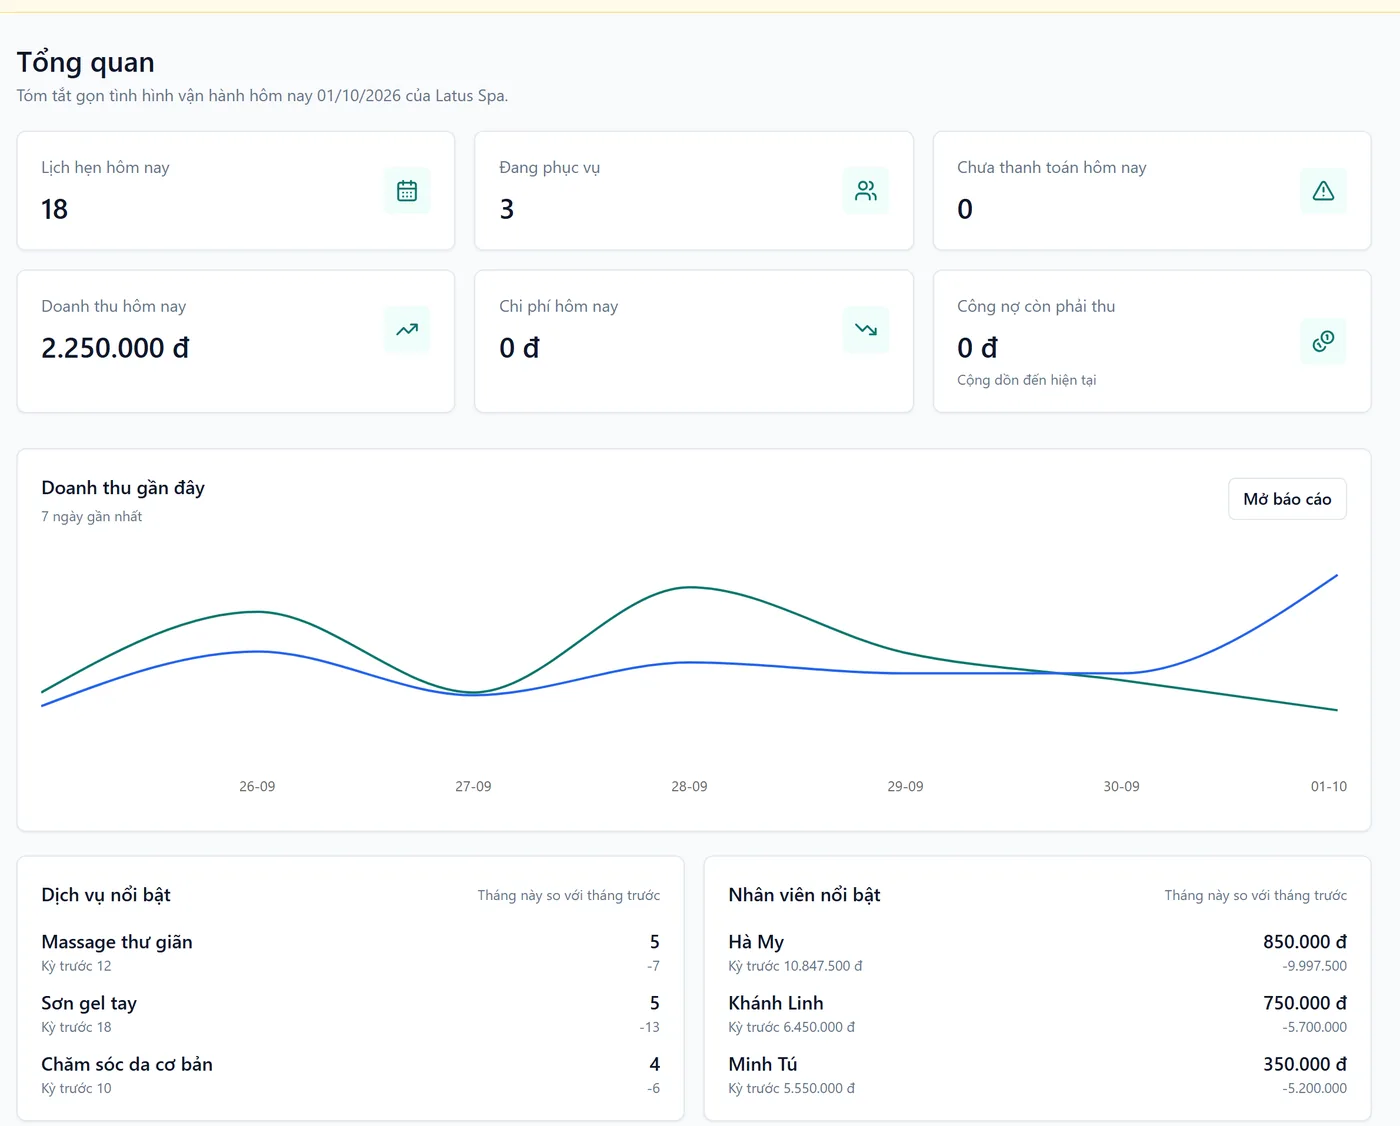Image resolution: width=1400 pixels, height=1126 pixels.
Task: Click Kỳ trước 10.847.500 đ under Hà My
Action: point(795,966)
